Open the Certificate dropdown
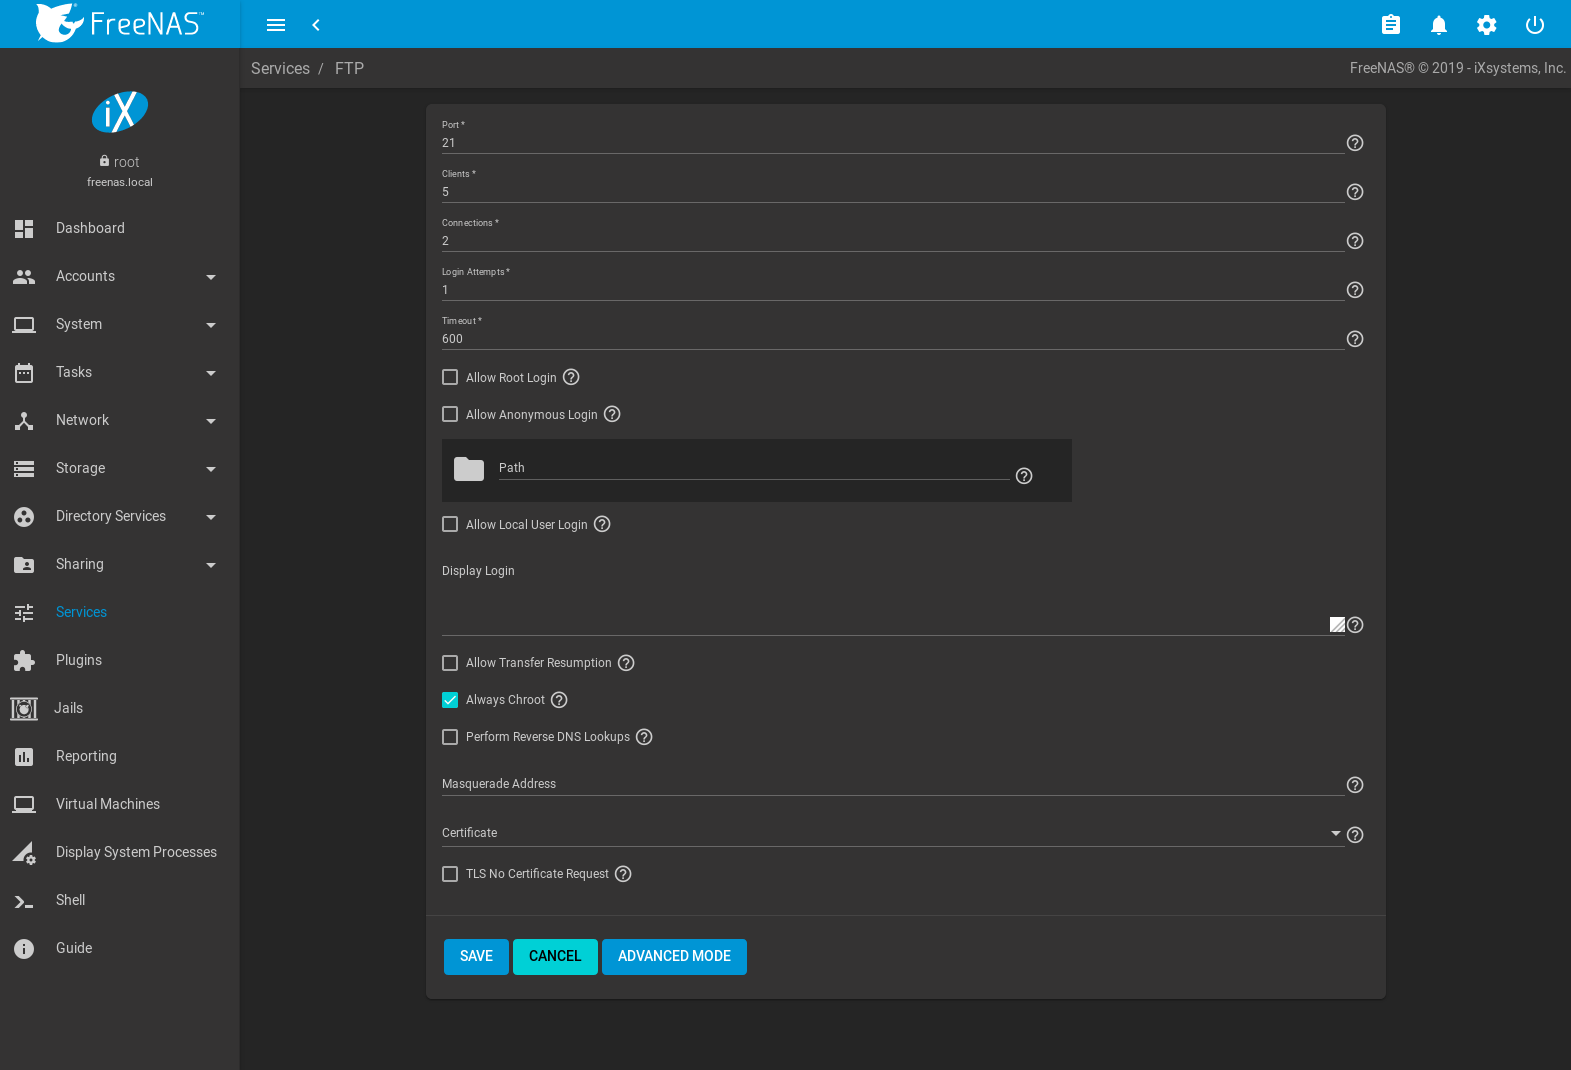 (892, 833)
